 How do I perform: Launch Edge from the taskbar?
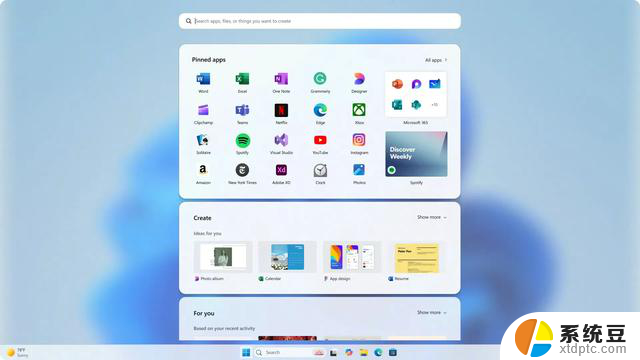pos(378,353)
